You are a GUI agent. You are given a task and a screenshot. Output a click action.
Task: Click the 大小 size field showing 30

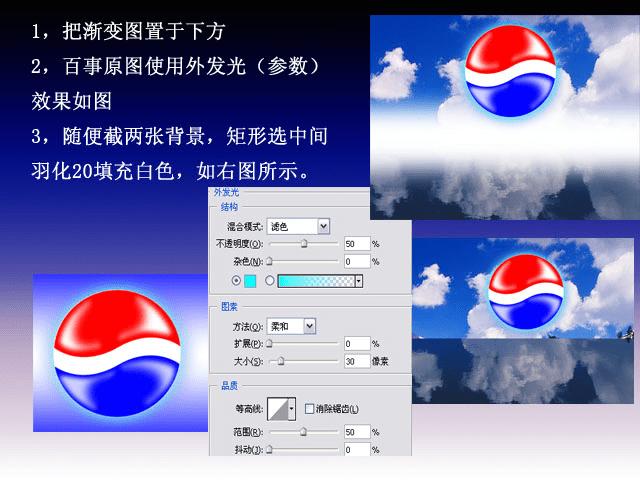click(x=357, y=361)
